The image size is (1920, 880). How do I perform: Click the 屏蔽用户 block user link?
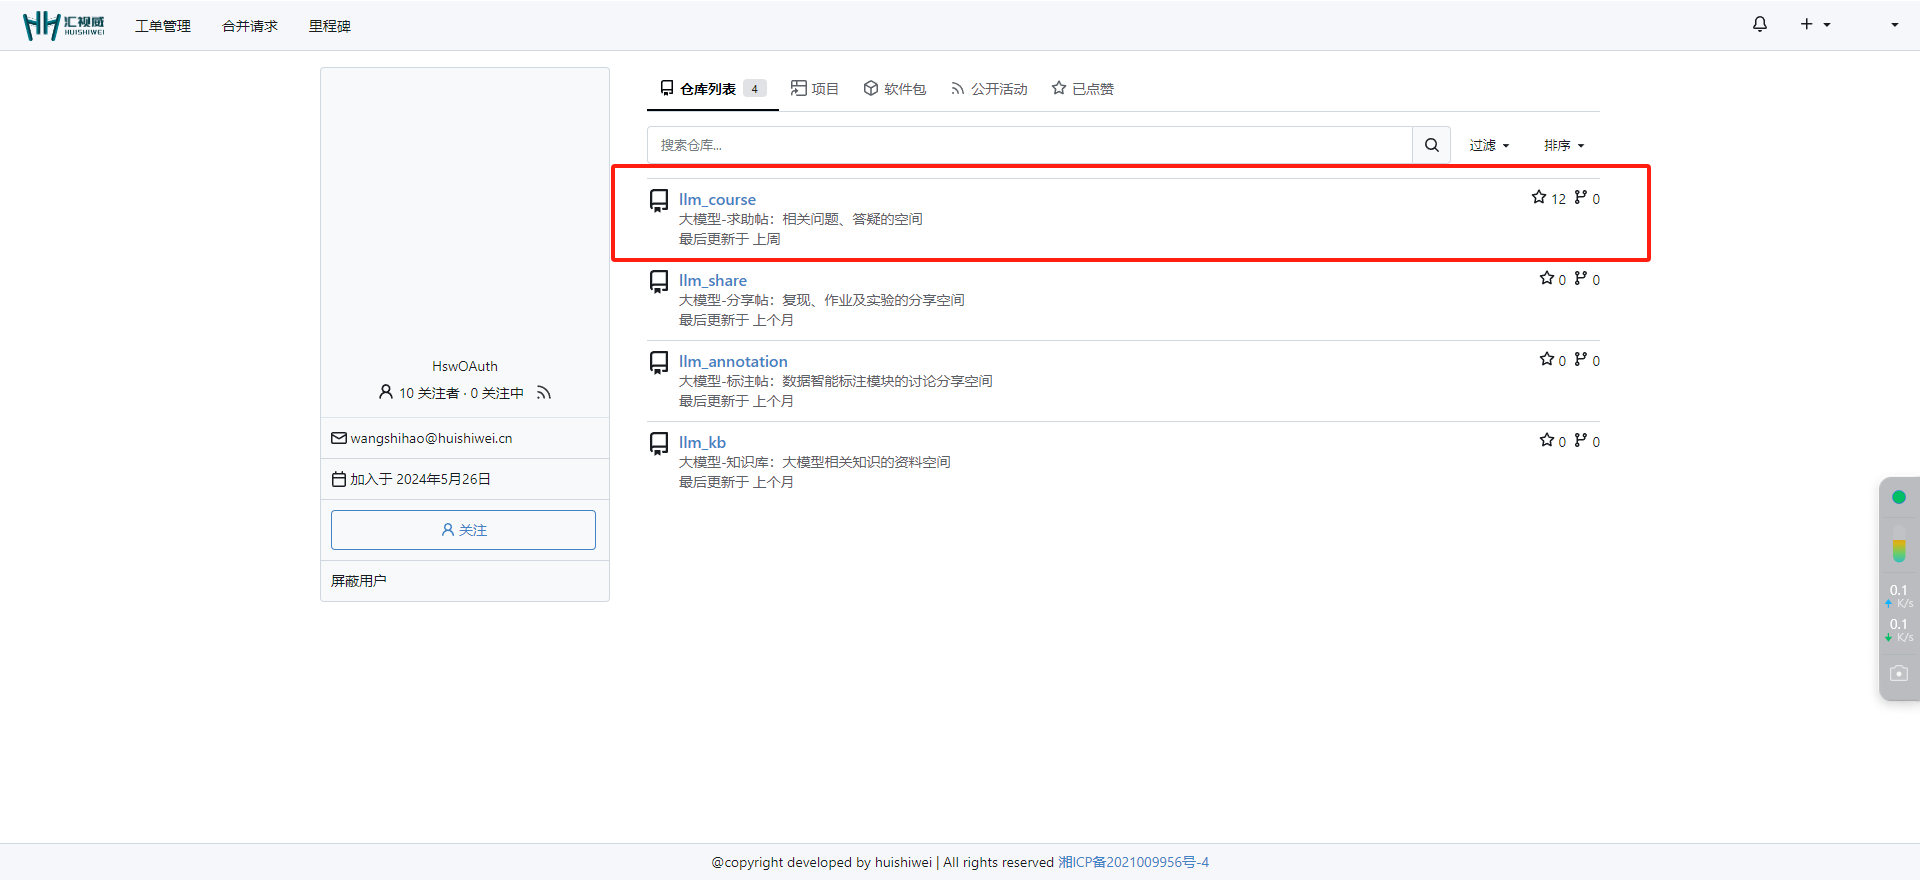point(359,581)
